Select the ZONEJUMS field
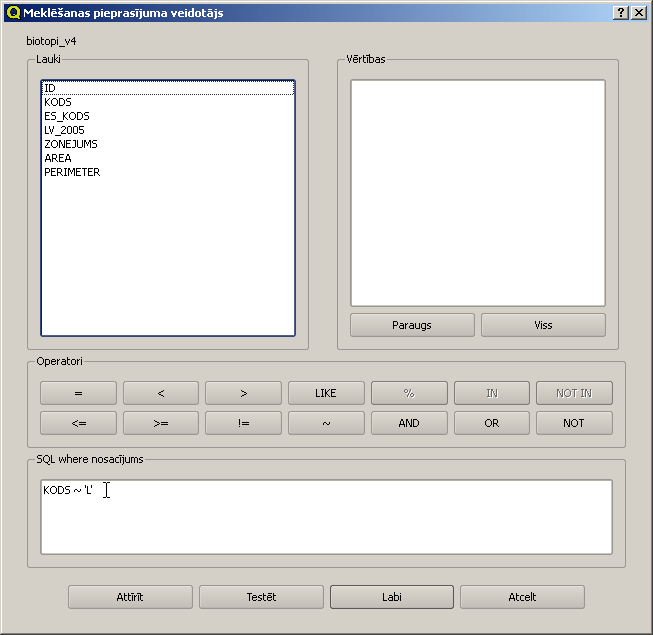The image size is (653, 635). 168,144
